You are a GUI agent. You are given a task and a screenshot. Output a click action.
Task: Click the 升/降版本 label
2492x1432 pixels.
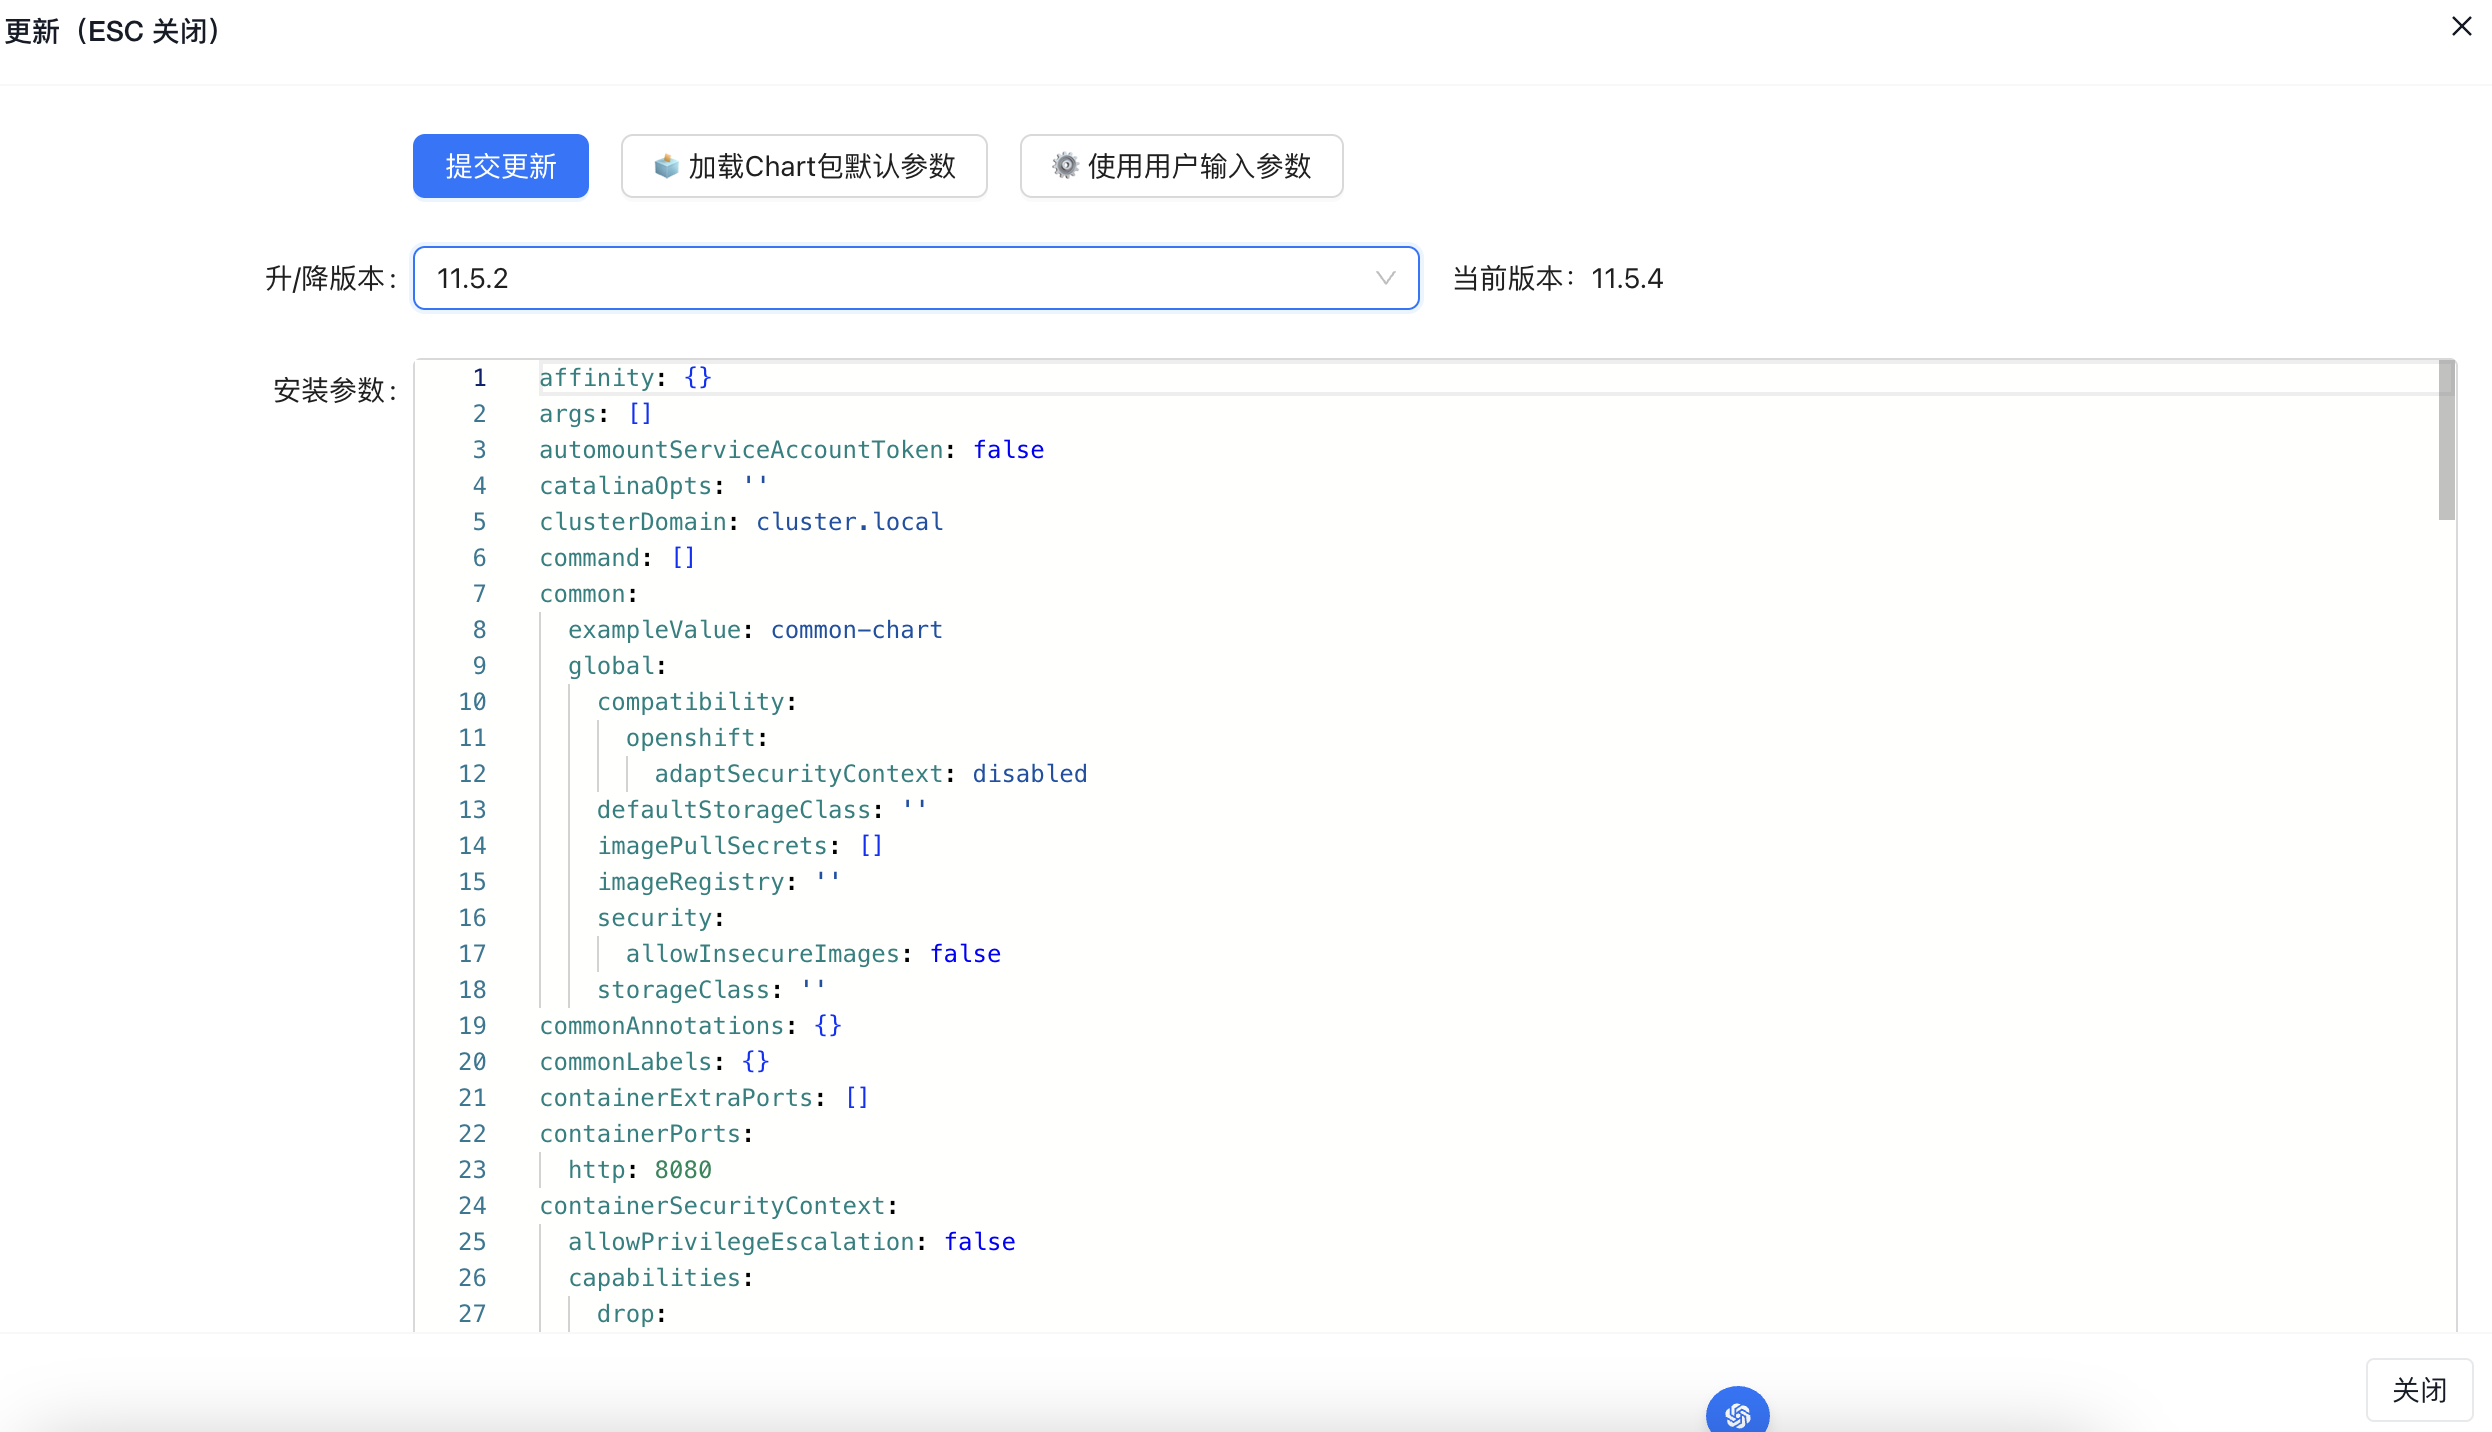tap(330, 278)
